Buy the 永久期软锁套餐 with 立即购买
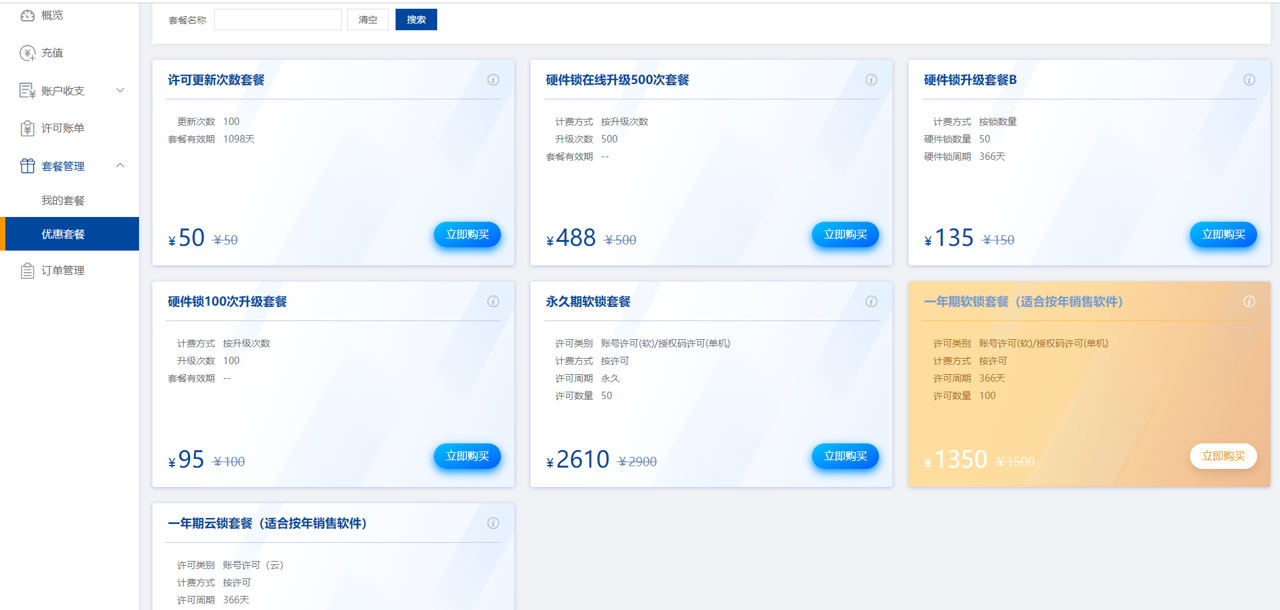 [845, 456]
